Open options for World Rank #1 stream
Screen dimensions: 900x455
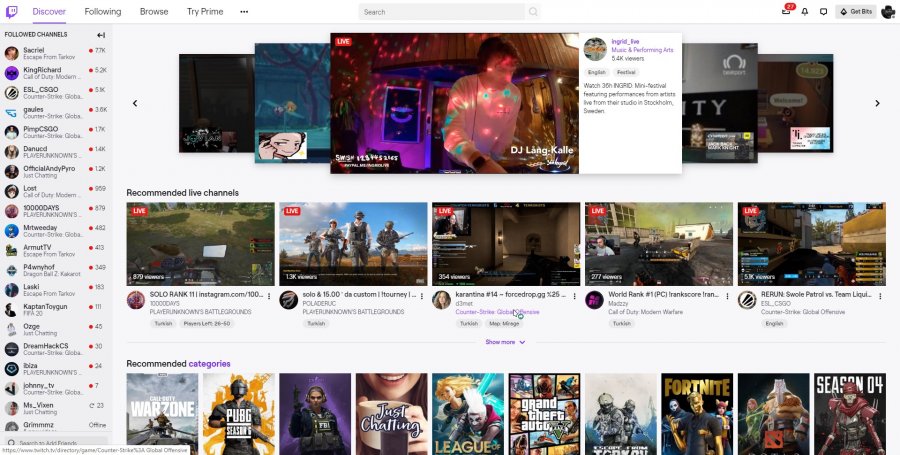(727, 296)
